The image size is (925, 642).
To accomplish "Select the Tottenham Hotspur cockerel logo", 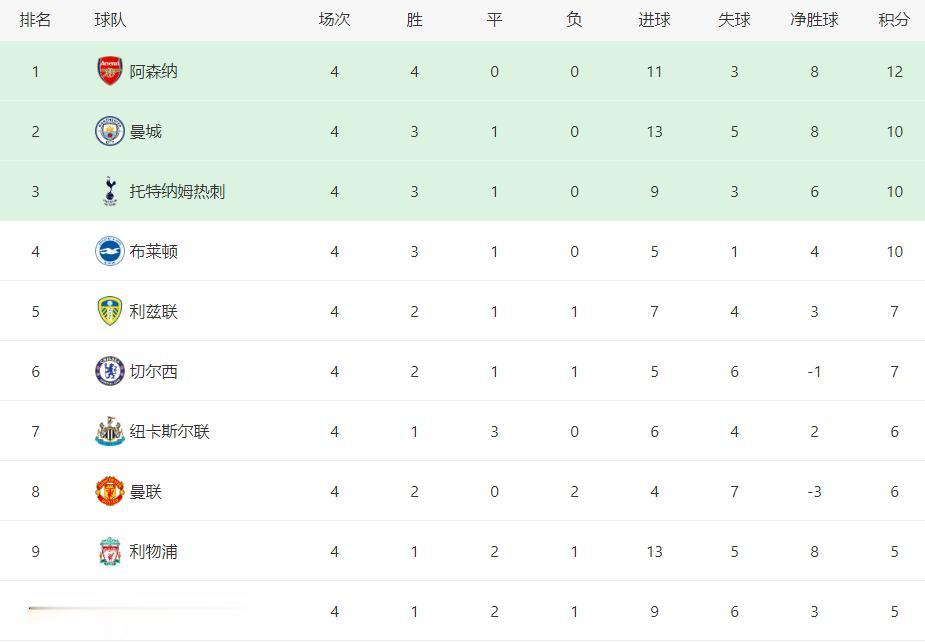I will coord(110,191).
